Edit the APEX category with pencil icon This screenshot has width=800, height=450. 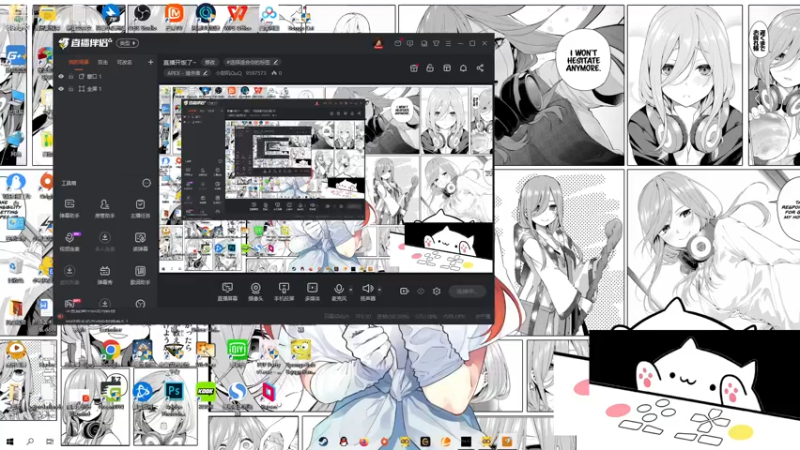click(x=205, y=73)
